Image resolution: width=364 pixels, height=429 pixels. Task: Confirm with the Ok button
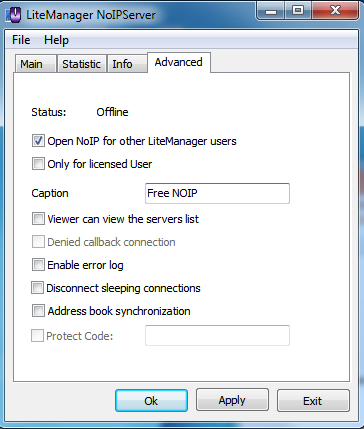pos(151,400)
